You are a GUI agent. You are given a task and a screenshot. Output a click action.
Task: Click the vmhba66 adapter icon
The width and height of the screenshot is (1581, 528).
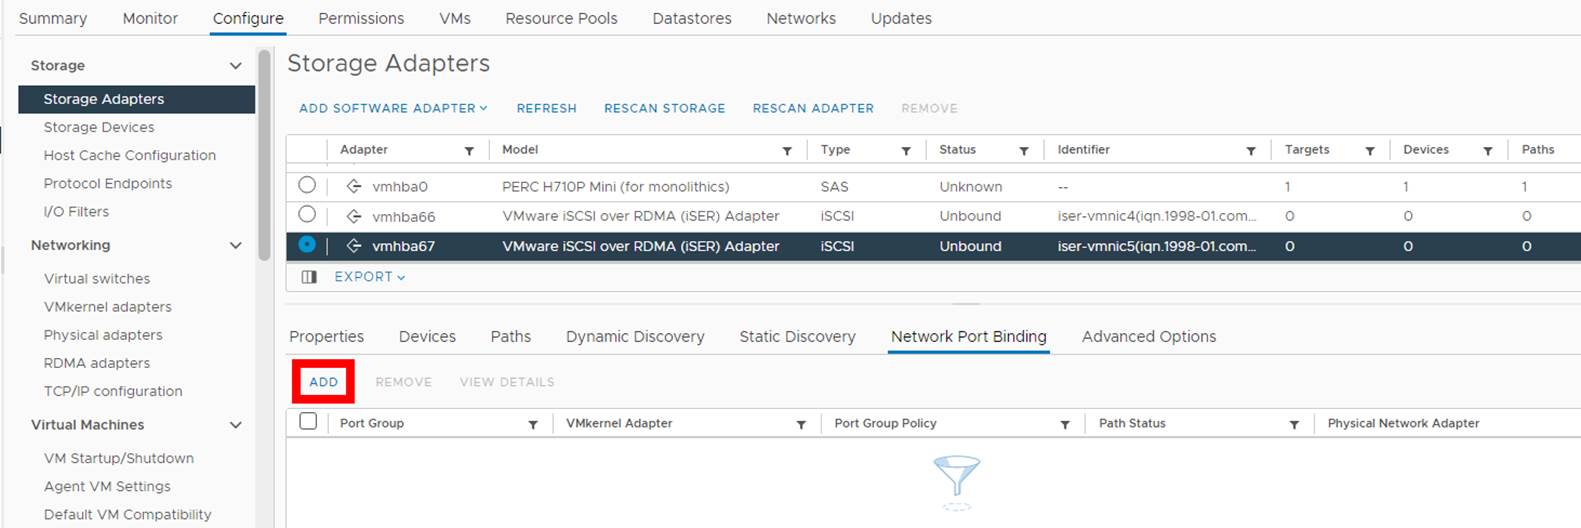[354, 216]
